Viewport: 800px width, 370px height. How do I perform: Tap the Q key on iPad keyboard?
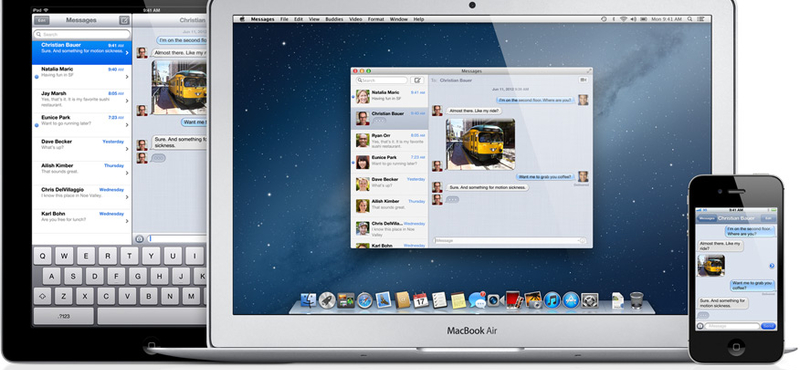[x=43, y=256]
